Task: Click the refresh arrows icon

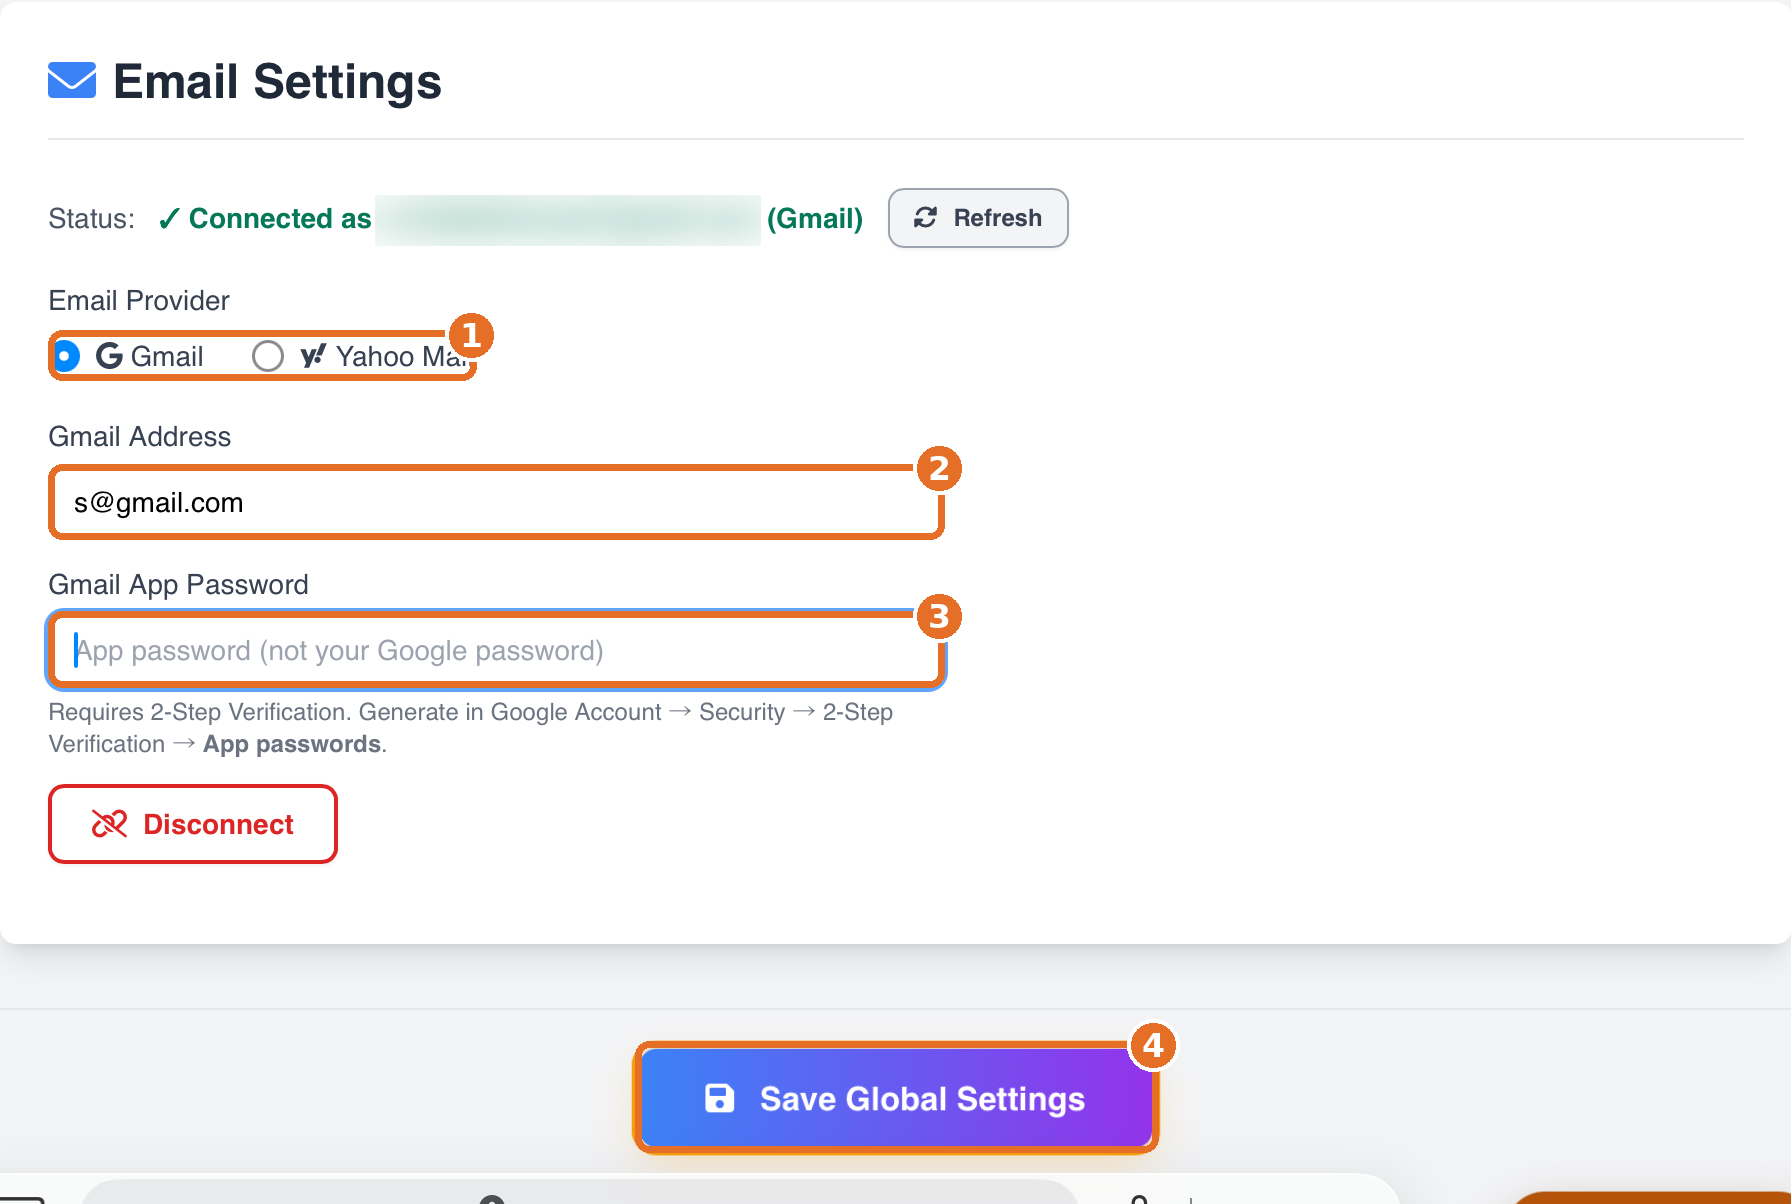Action: pyautogui.click(x=926, y=218)
